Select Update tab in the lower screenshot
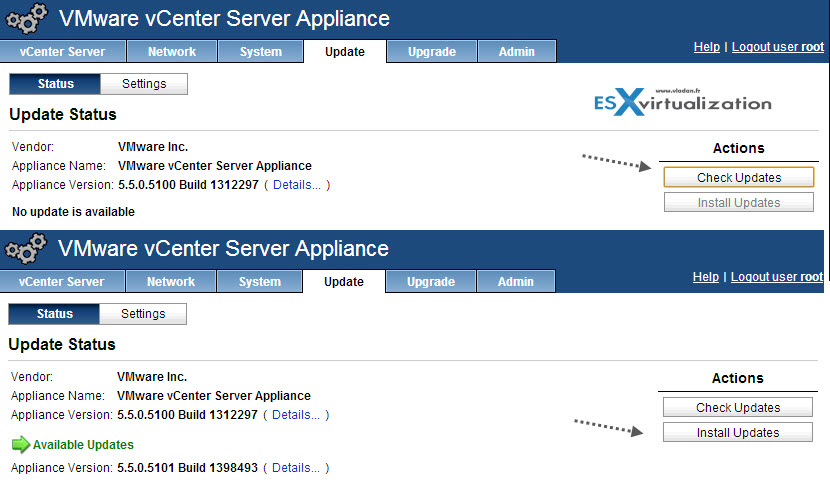The width and height of the screenshot is (830, 486). click(x=344, y=281)
